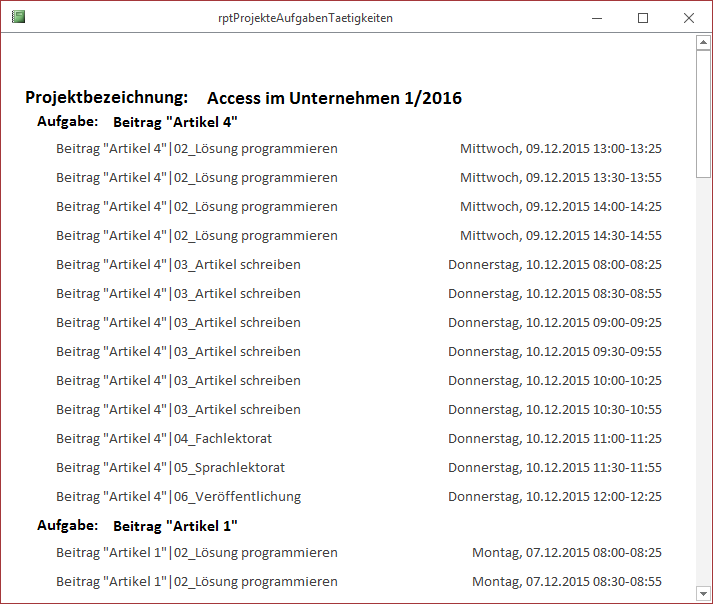
Task: Click date 'Mittwoch, 09.12.2015 13:30-13:55'
Action: point(561,178)
